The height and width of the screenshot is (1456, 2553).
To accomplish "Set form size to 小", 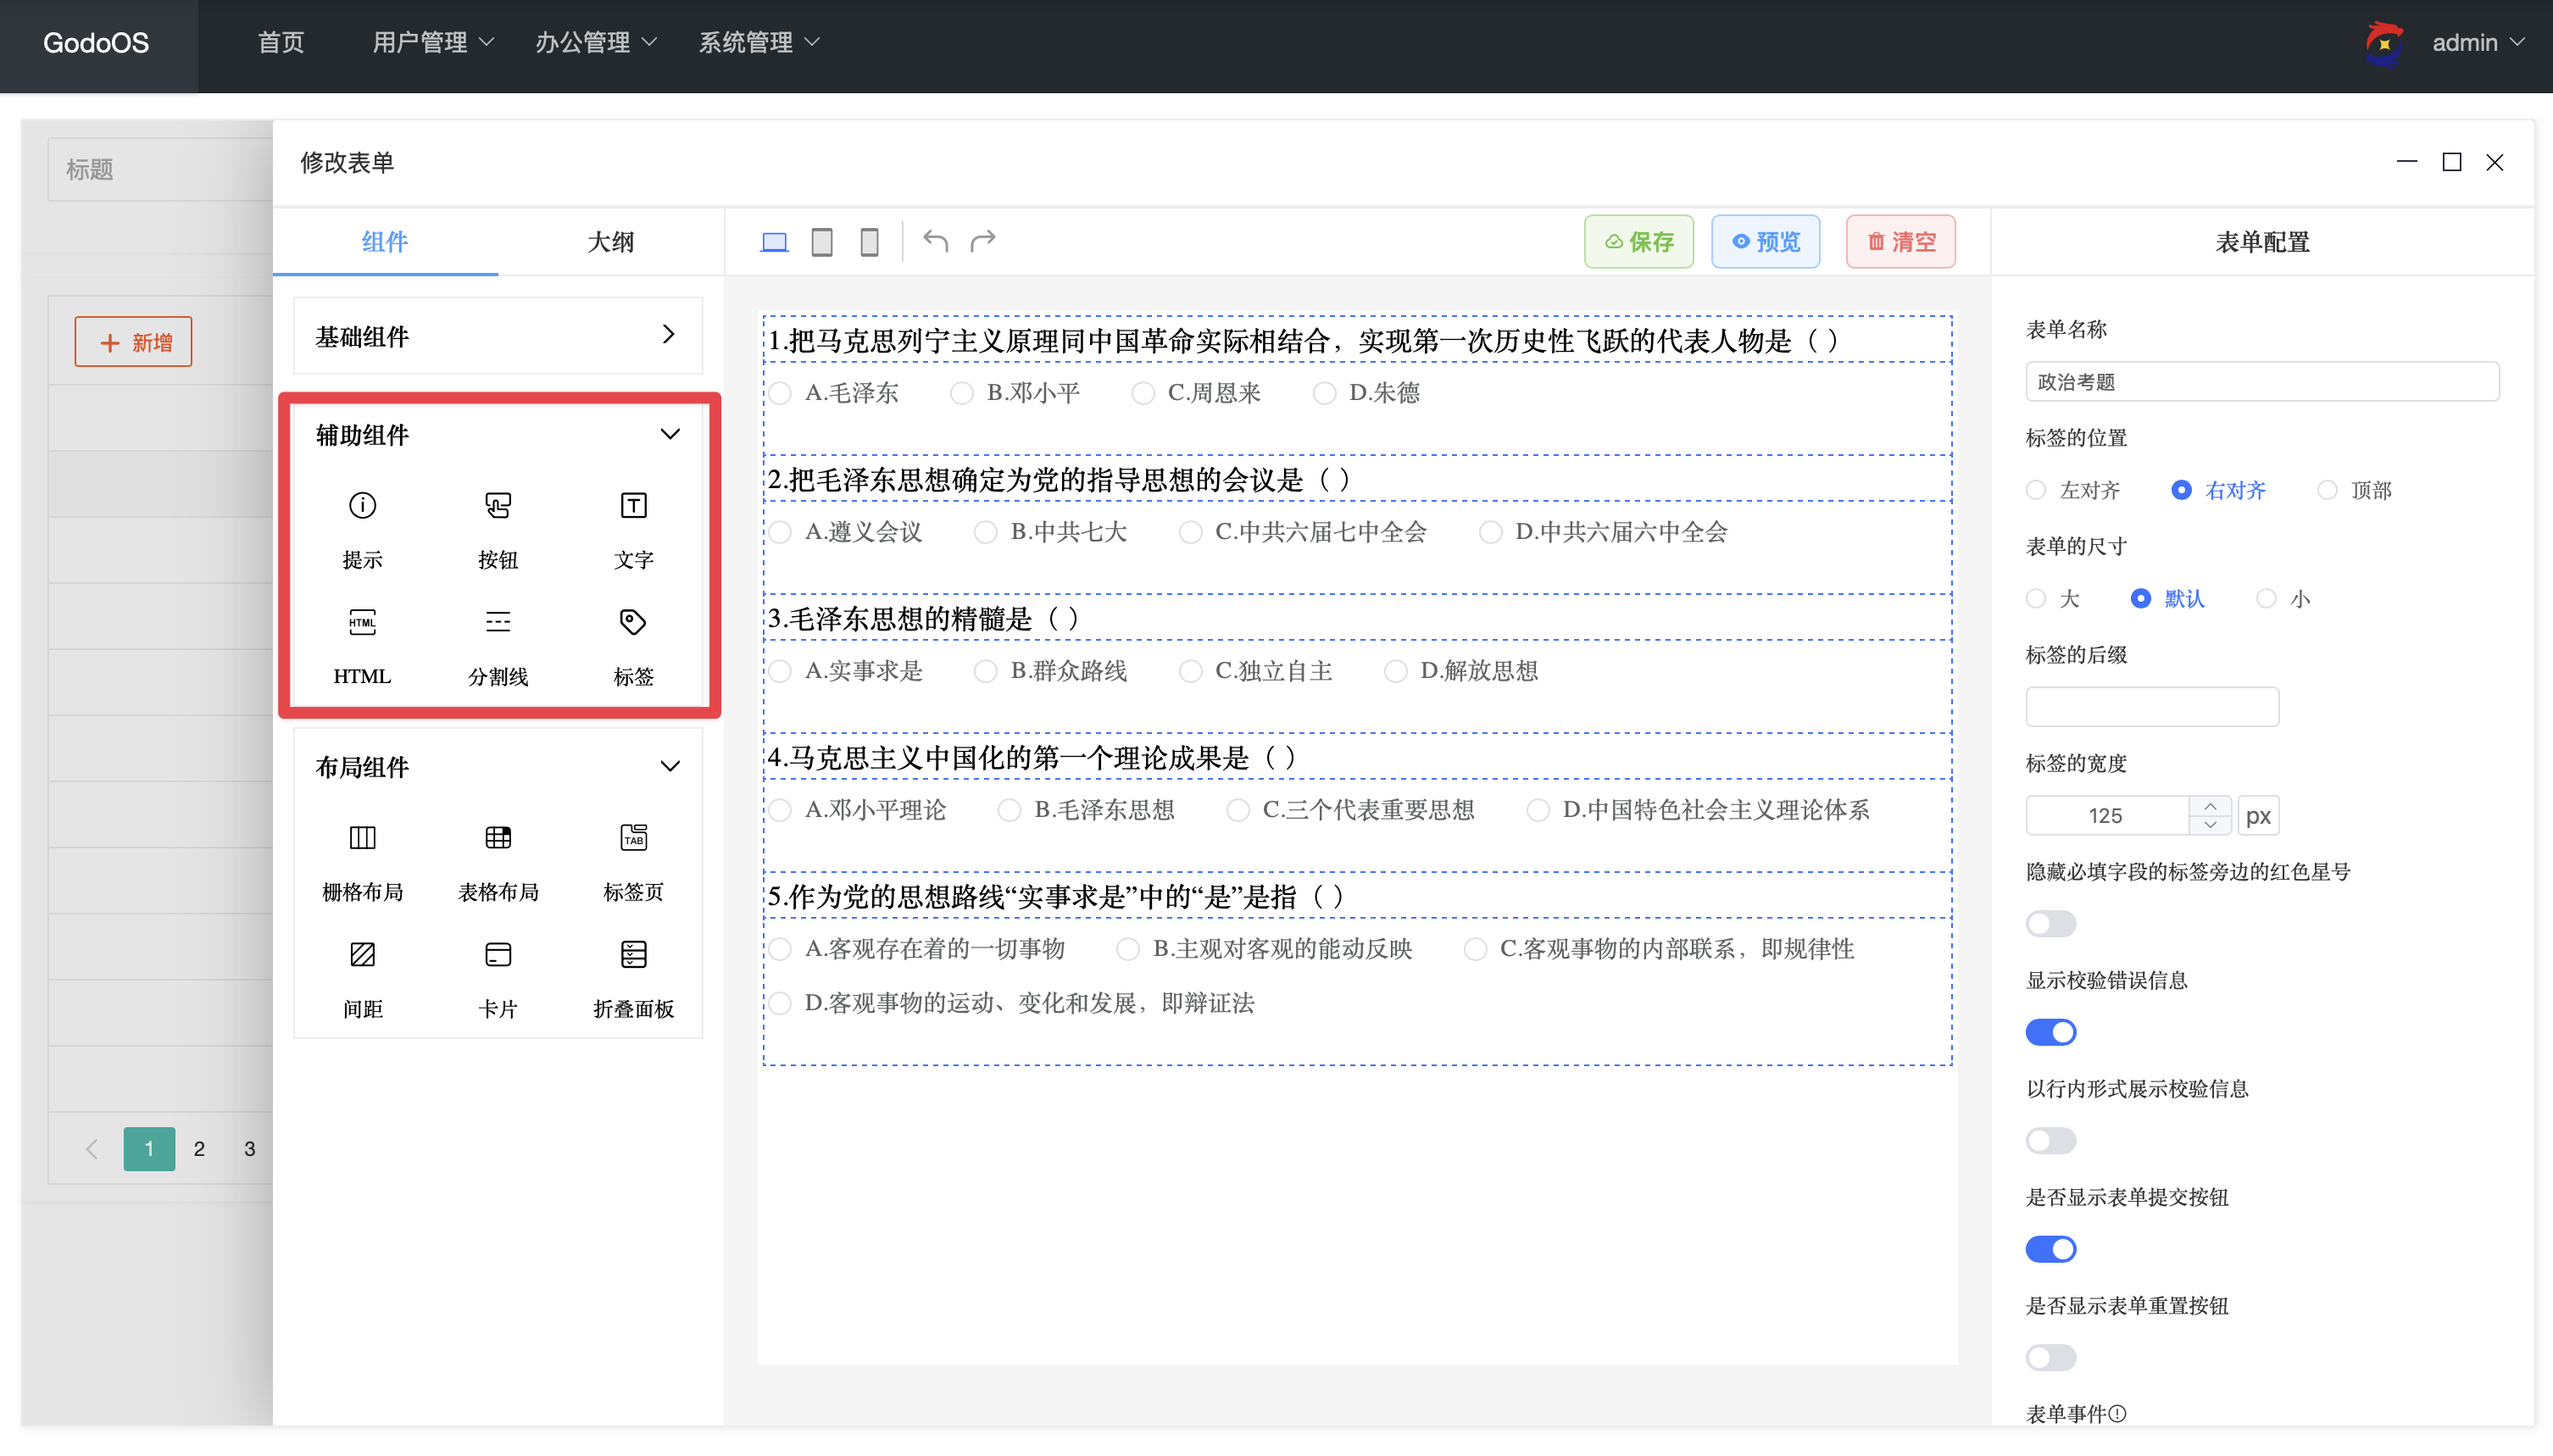I will coord(2284,598).
